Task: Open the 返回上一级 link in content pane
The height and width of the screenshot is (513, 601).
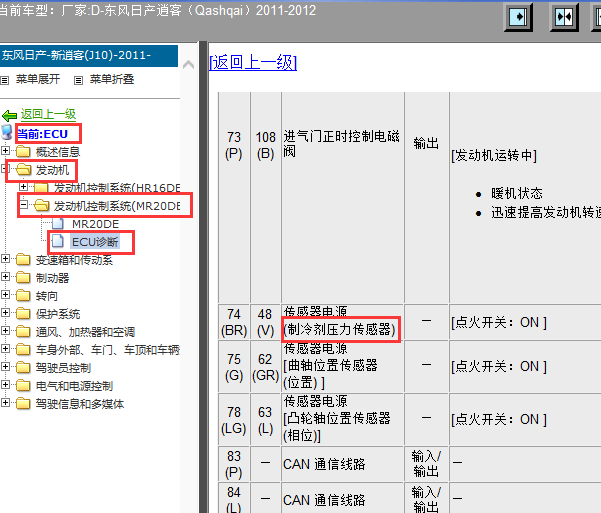Action: [x=253, y=62]
